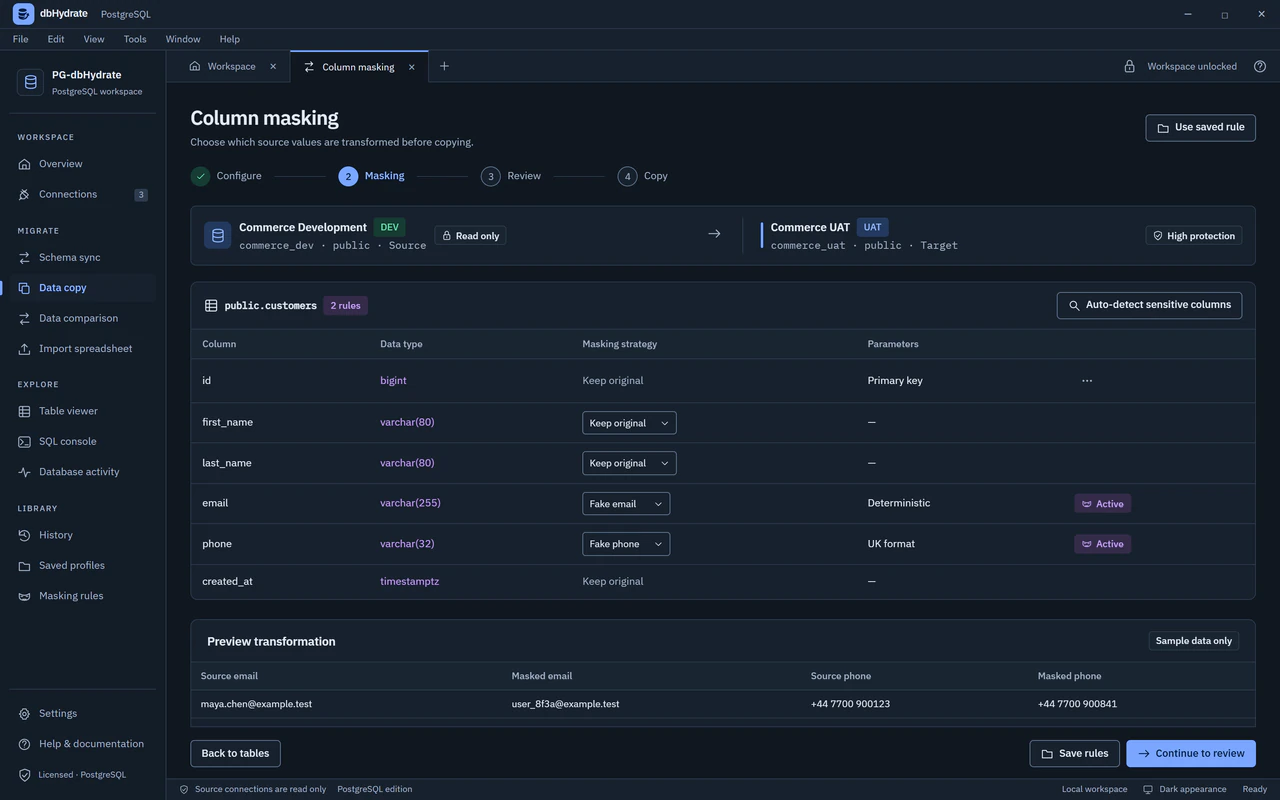
Task: Open first_name masking strategy dropdown
Action: 629,423
